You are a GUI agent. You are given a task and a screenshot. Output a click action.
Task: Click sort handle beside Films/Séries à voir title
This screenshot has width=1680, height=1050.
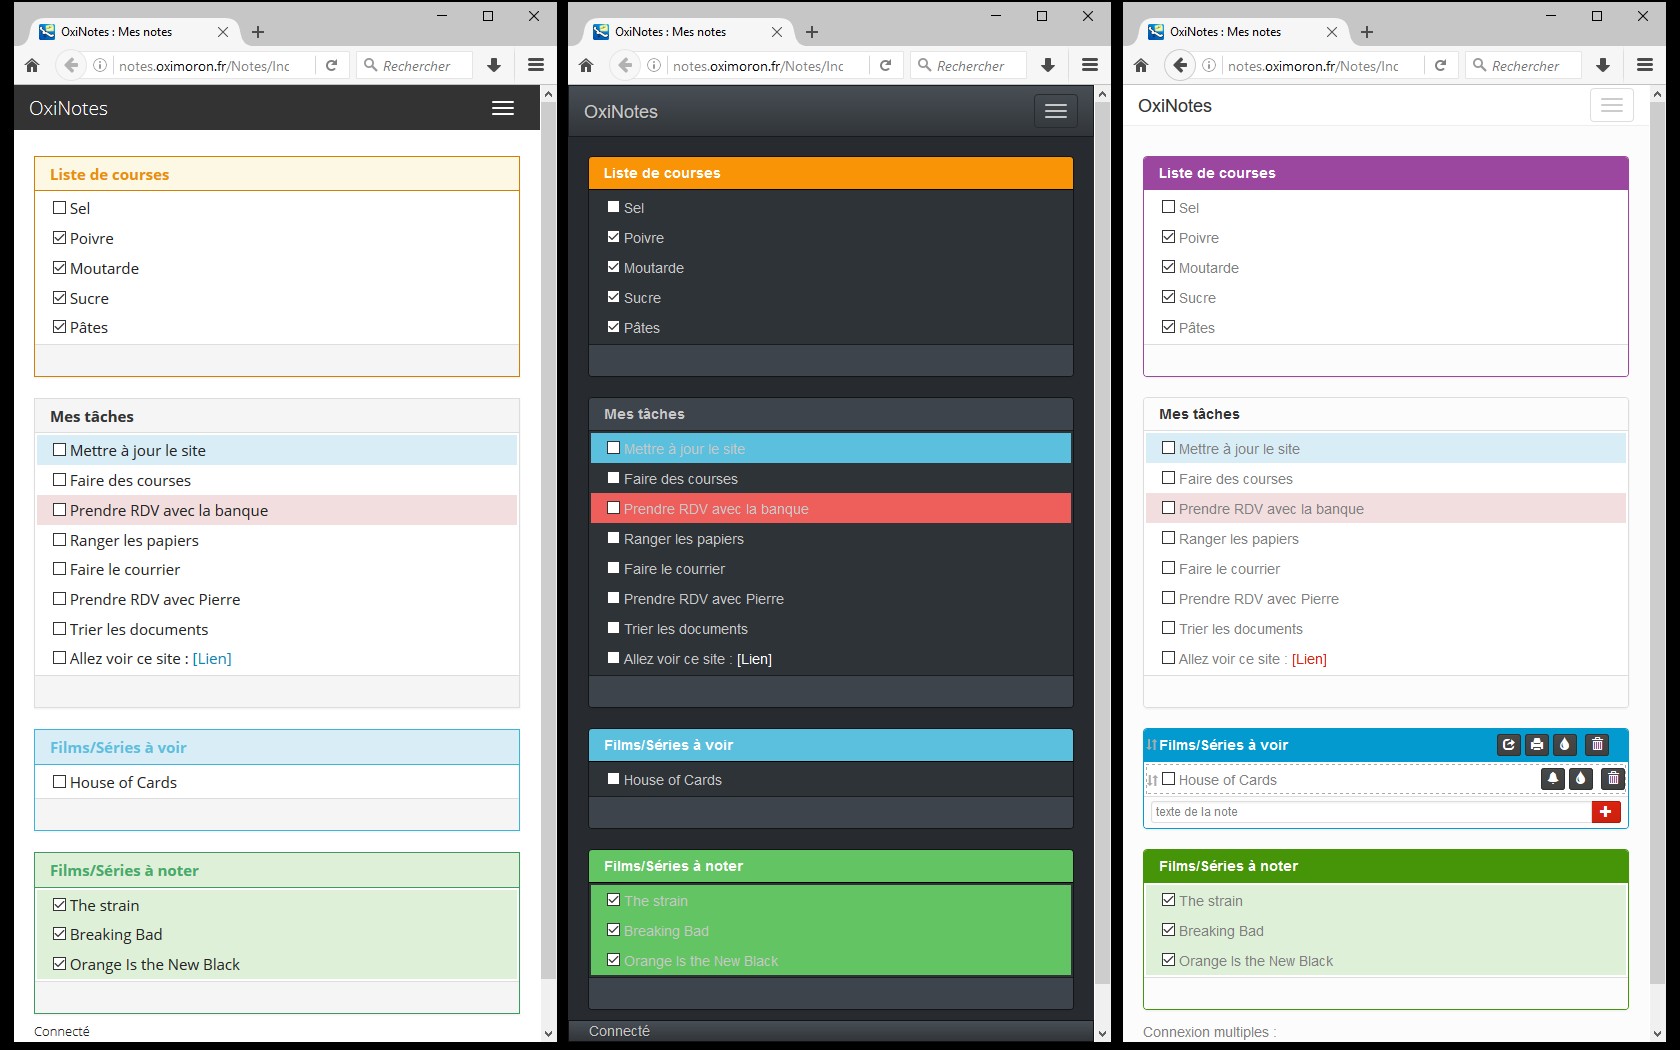tap(1152, 745)
